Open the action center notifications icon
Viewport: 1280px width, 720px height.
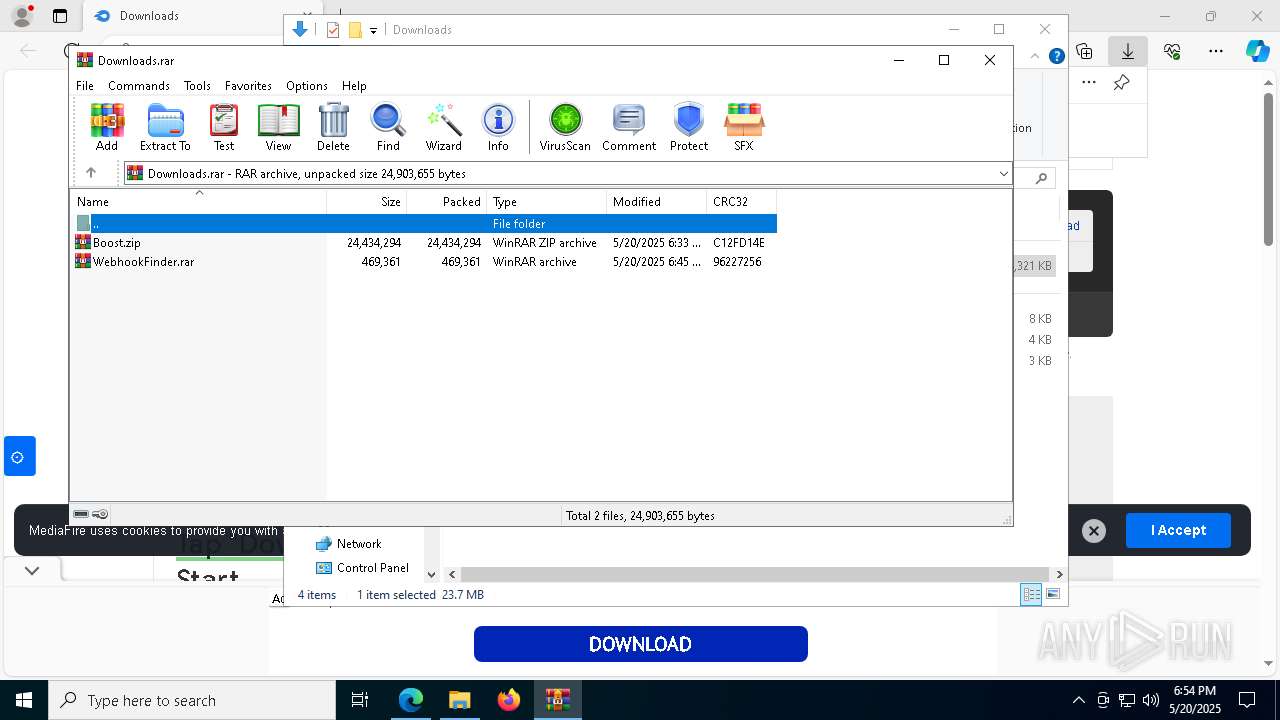tap(1247, 700)
